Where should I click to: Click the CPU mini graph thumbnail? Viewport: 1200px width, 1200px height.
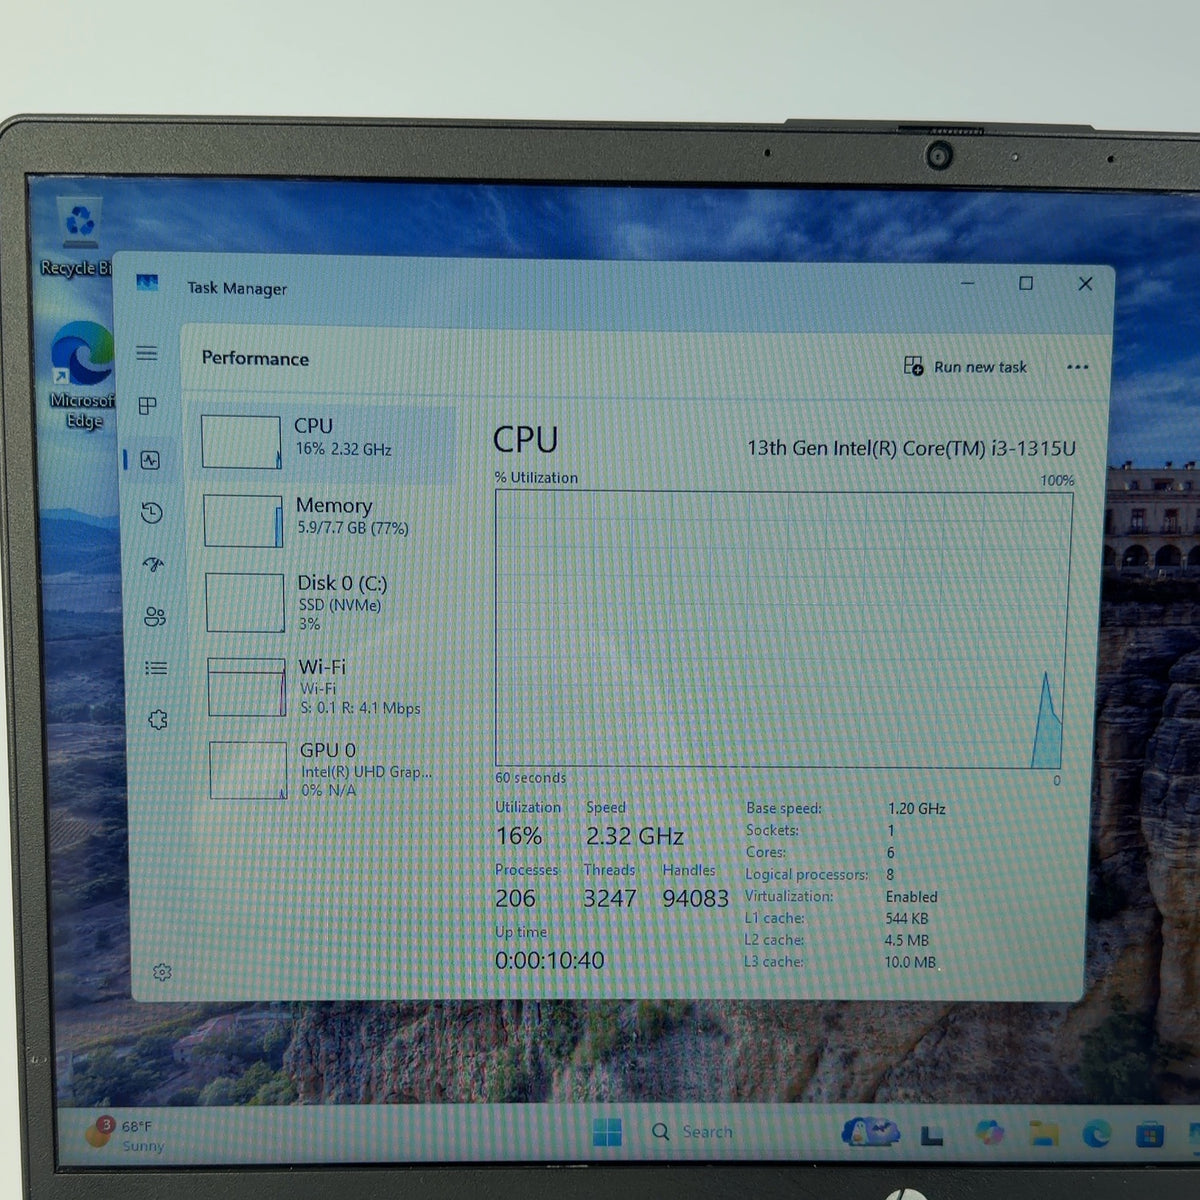tap(241, 442)
